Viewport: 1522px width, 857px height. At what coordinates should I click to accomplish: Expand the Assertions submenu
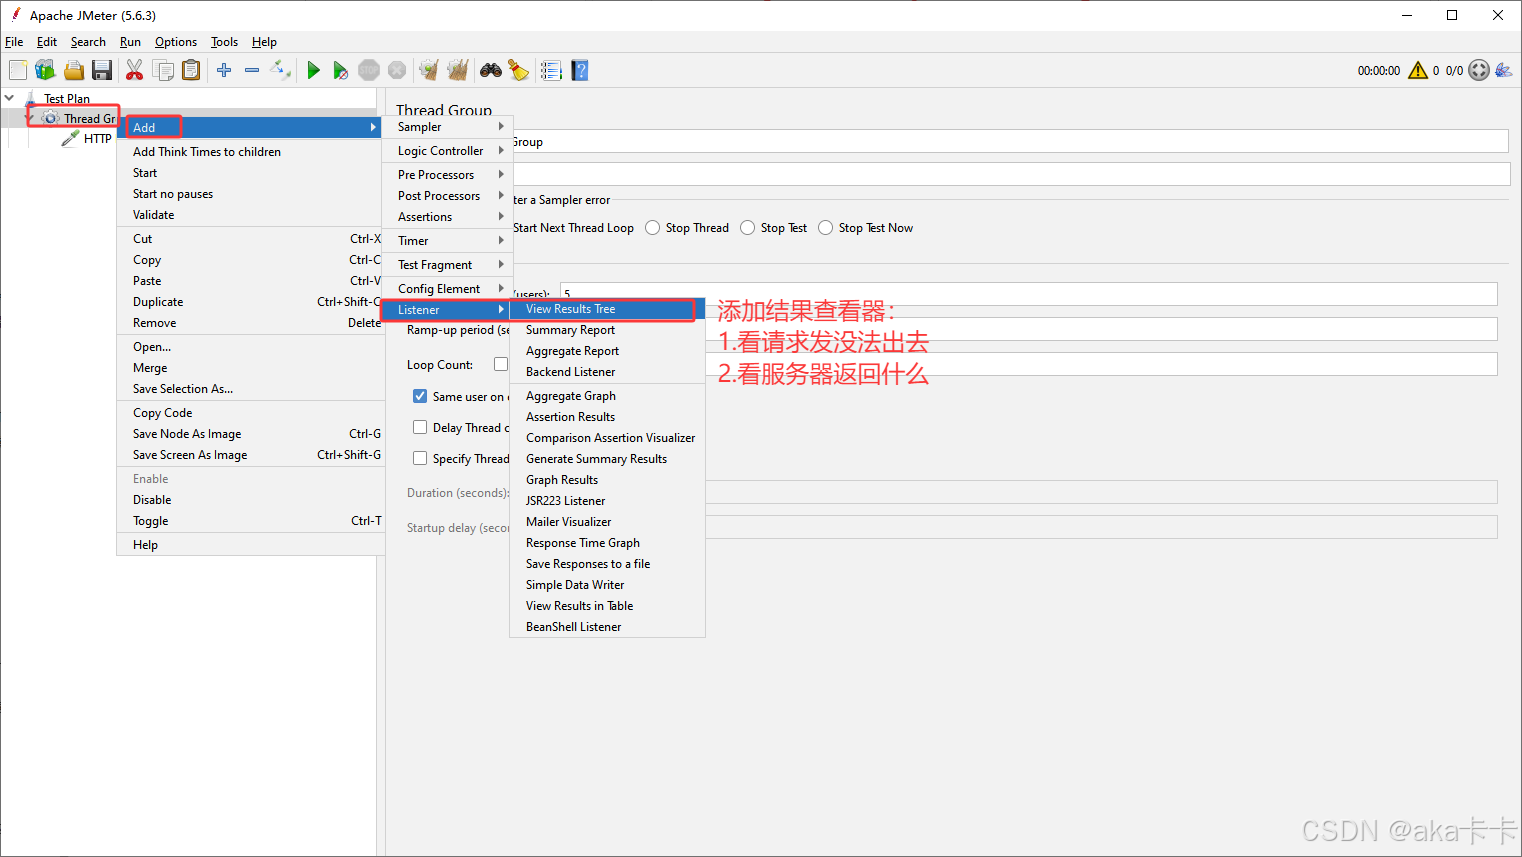(x=447, y=217)
